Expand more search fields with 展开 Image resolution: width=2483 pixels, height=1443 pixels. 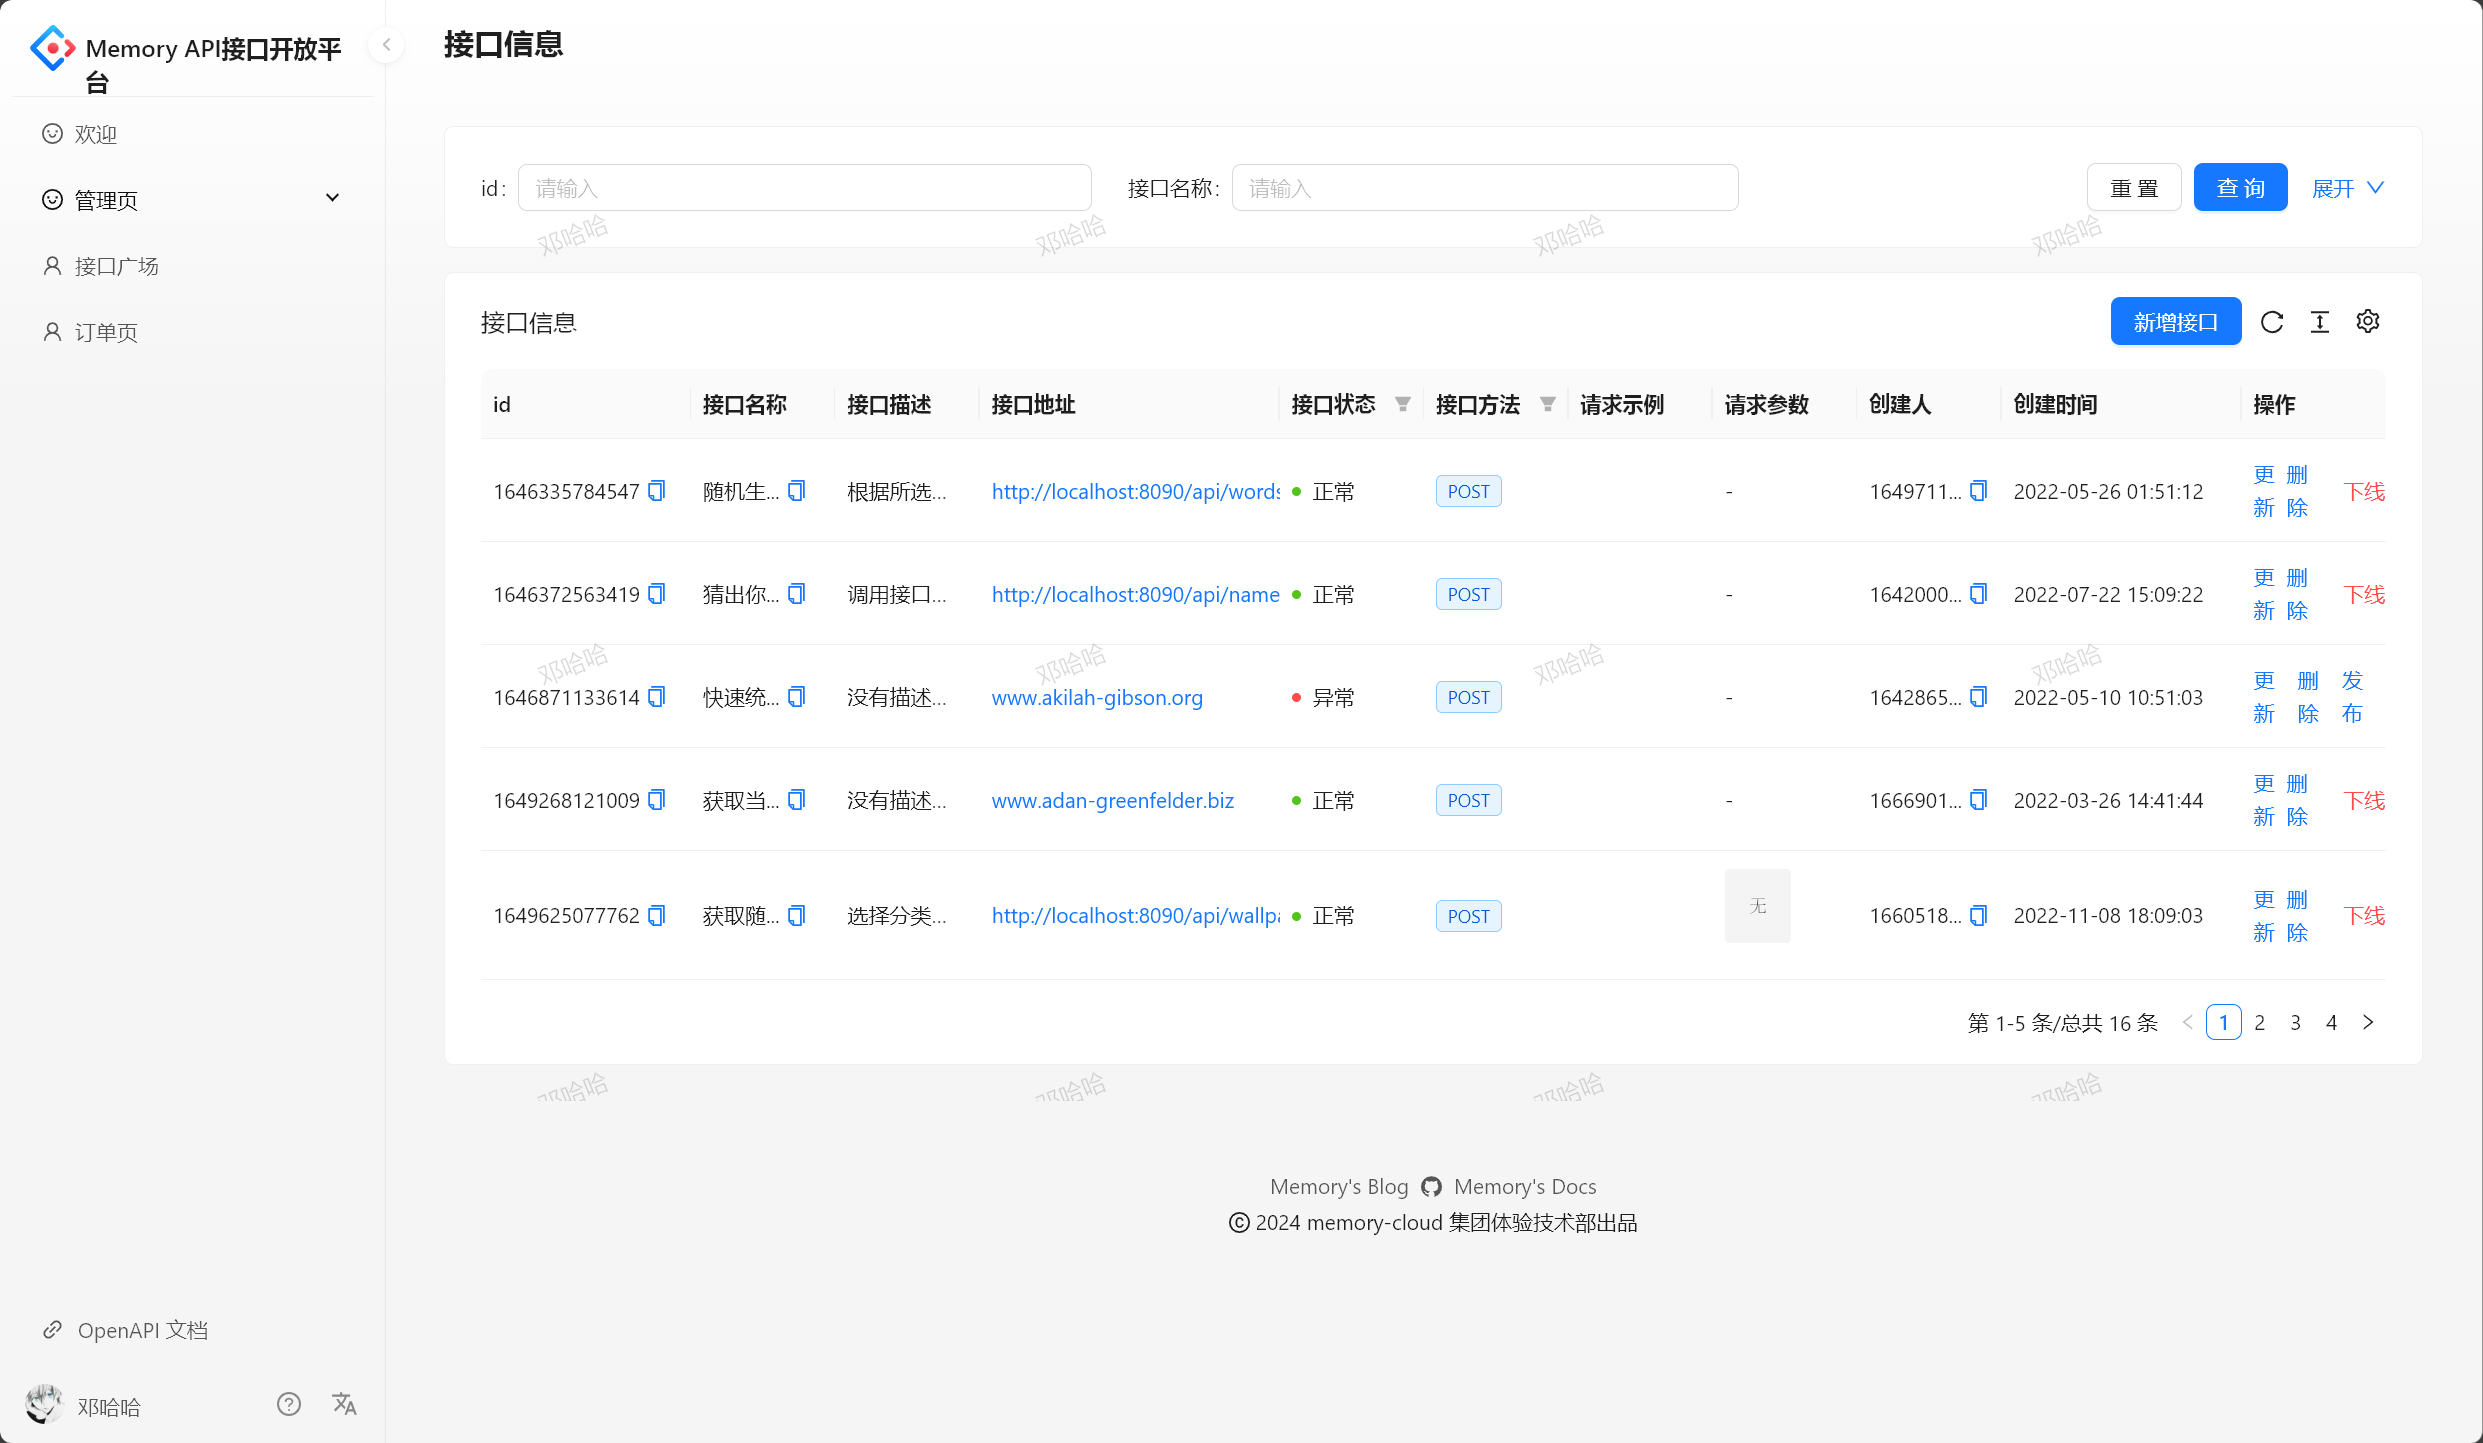pos(2348,188)
